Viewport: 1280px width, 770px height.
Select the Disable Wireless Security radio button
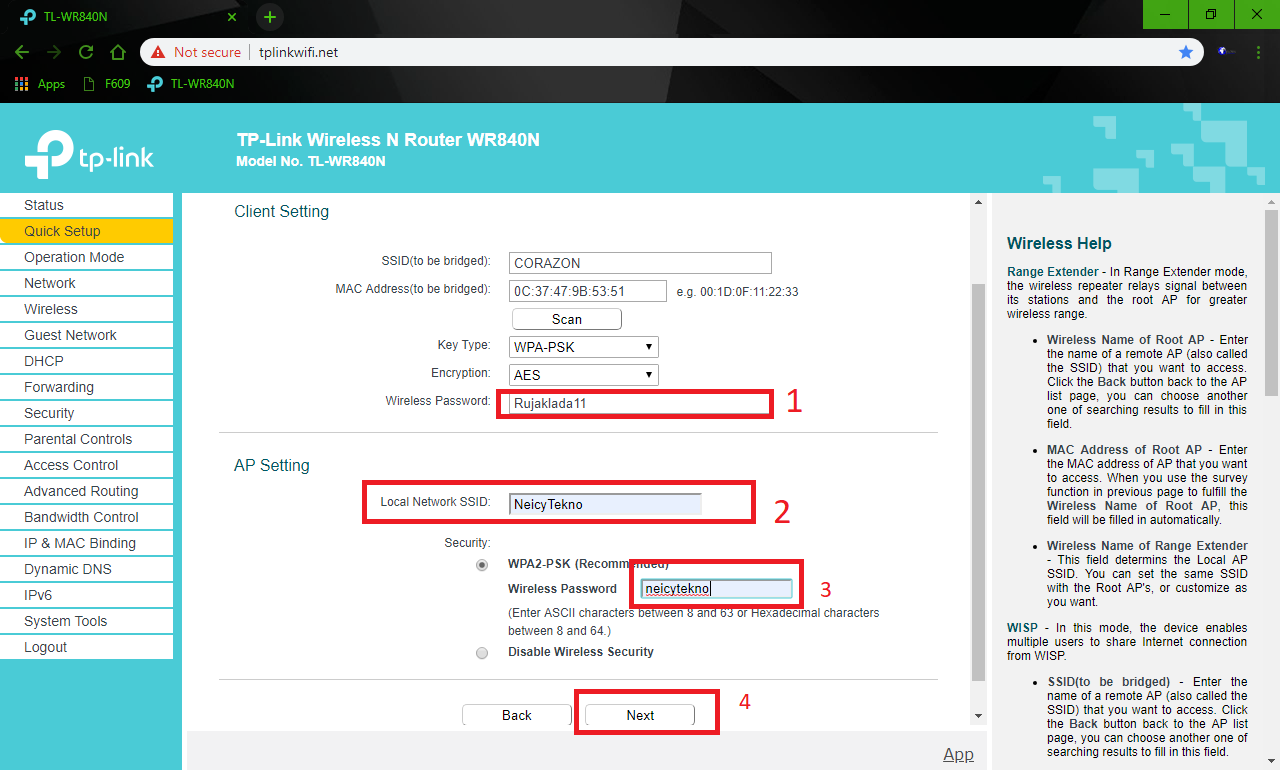point(483,653)
